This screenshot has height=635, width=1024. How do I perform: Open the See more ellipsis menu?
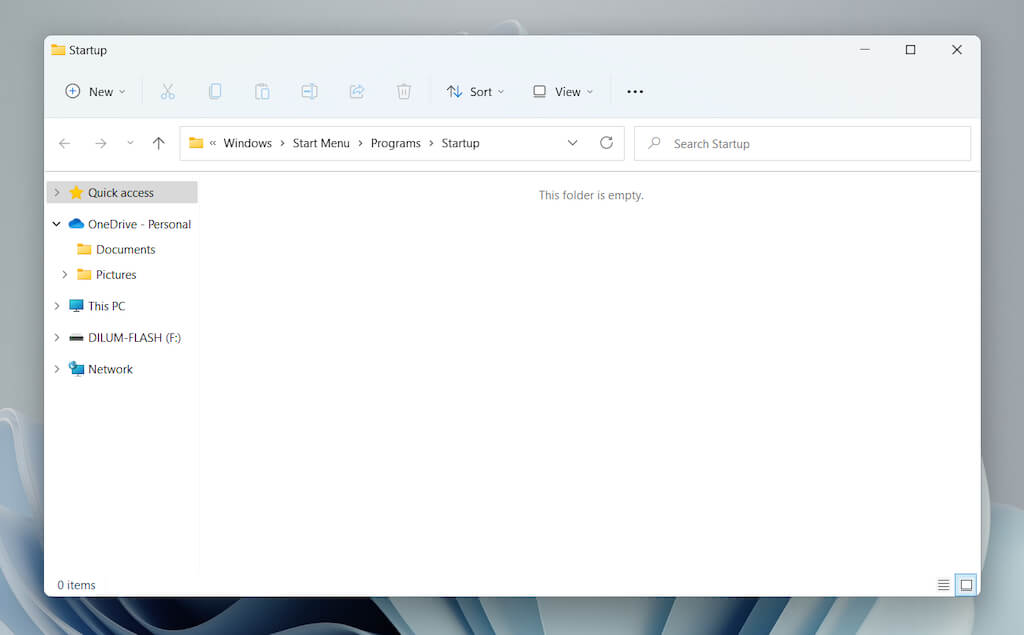coord(635,91)
